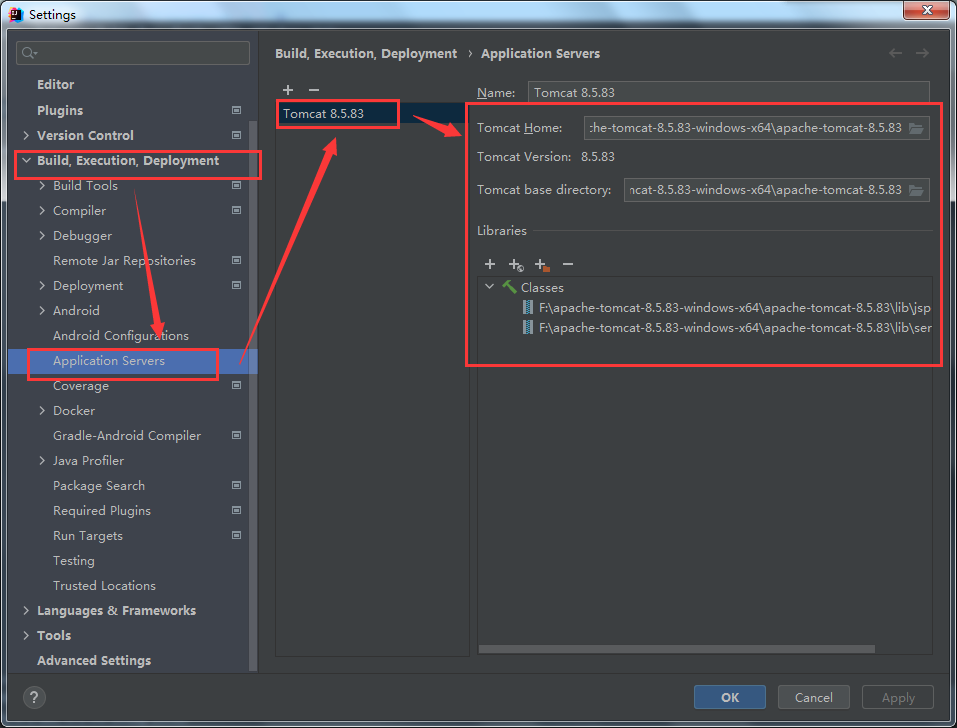Expand the Deployment node

pyautogui.click(x=42, y=285)
